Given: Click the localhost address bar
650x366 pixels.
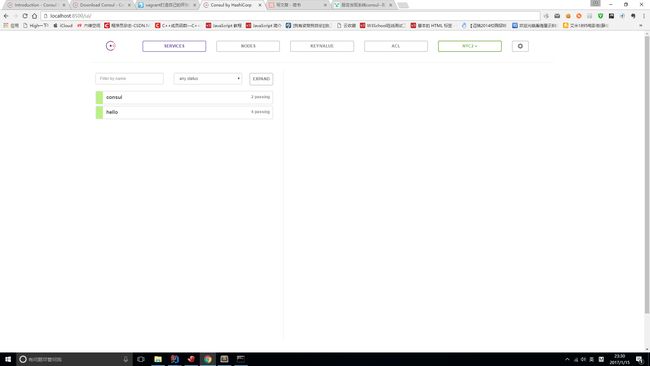Looking at the screenshot, I should click(290, 16).
